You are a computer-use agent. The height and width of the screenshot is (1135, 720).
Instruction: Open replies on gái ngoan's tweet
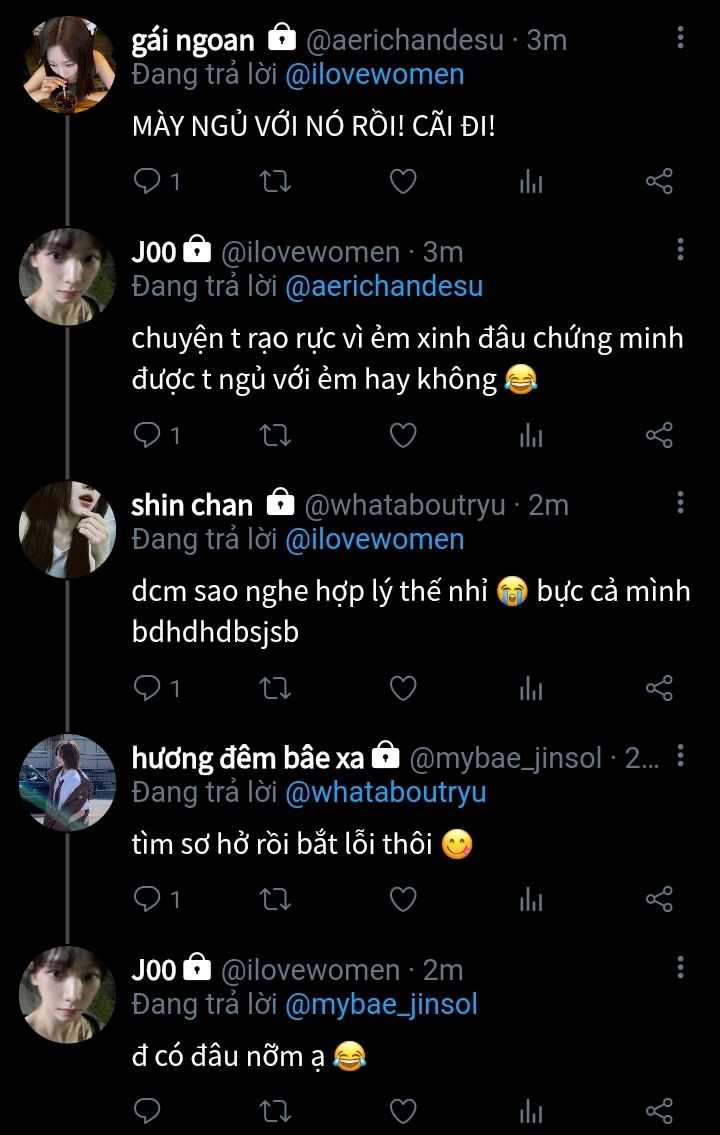(148, 182)
